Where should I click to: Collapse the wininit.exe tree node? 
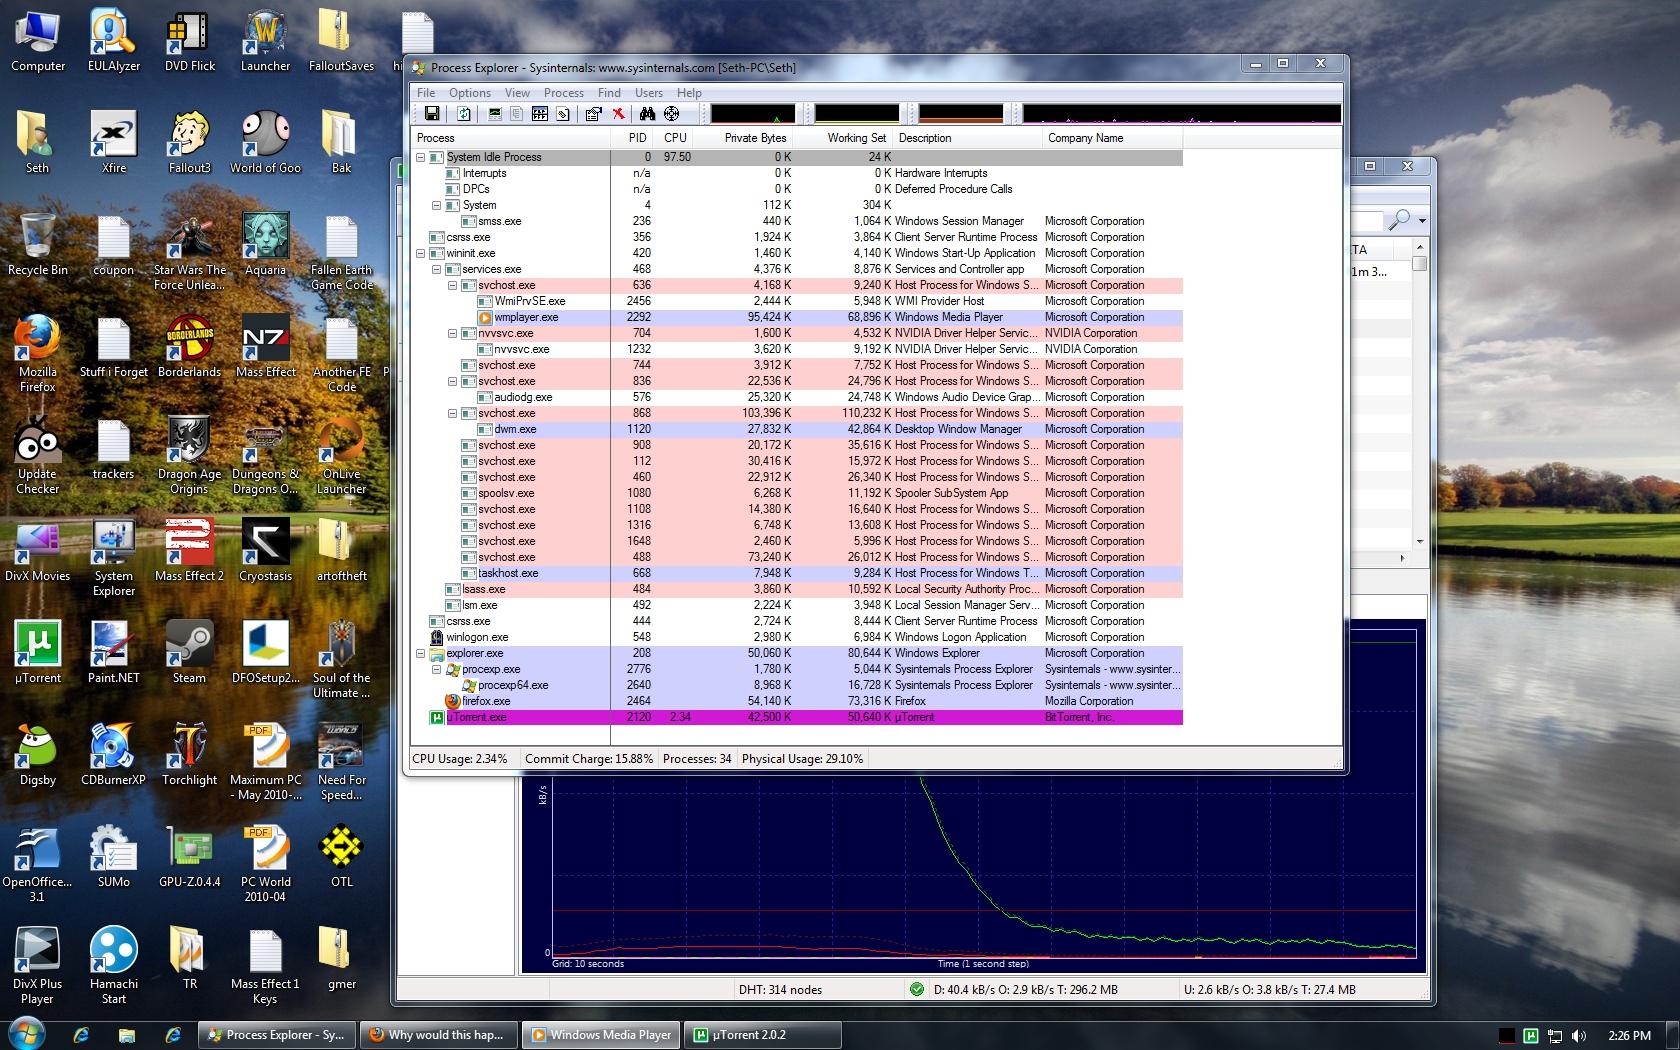(421, 253)
